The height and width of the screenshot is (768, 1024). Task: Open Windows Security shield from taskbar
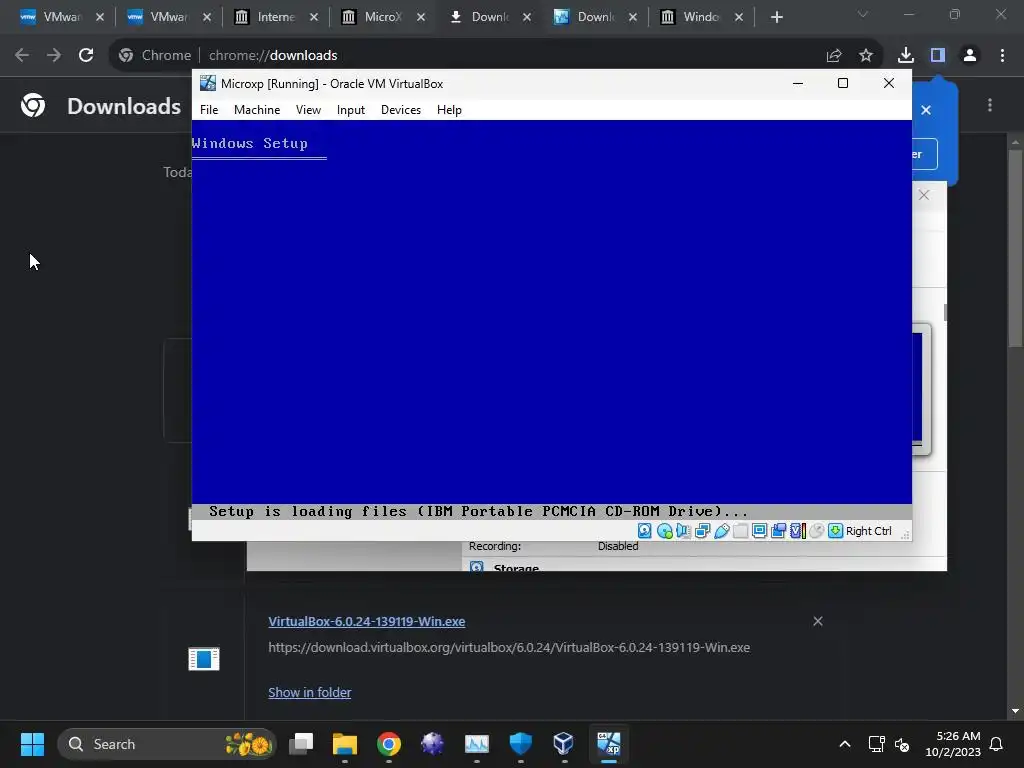(x=520, y=744)
